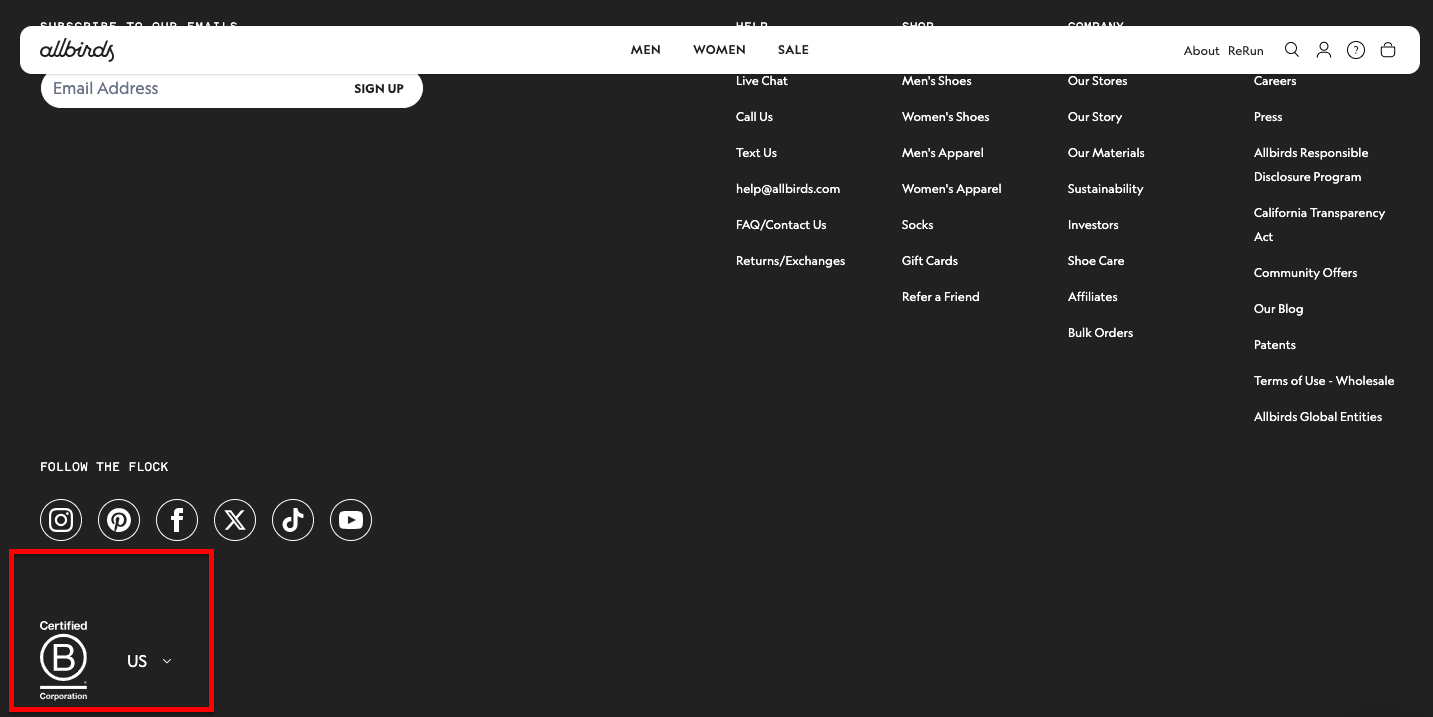This screenshot has width=1433, height=717.
Task: Open the TikTok icon
Action: [x=293, y=520]
